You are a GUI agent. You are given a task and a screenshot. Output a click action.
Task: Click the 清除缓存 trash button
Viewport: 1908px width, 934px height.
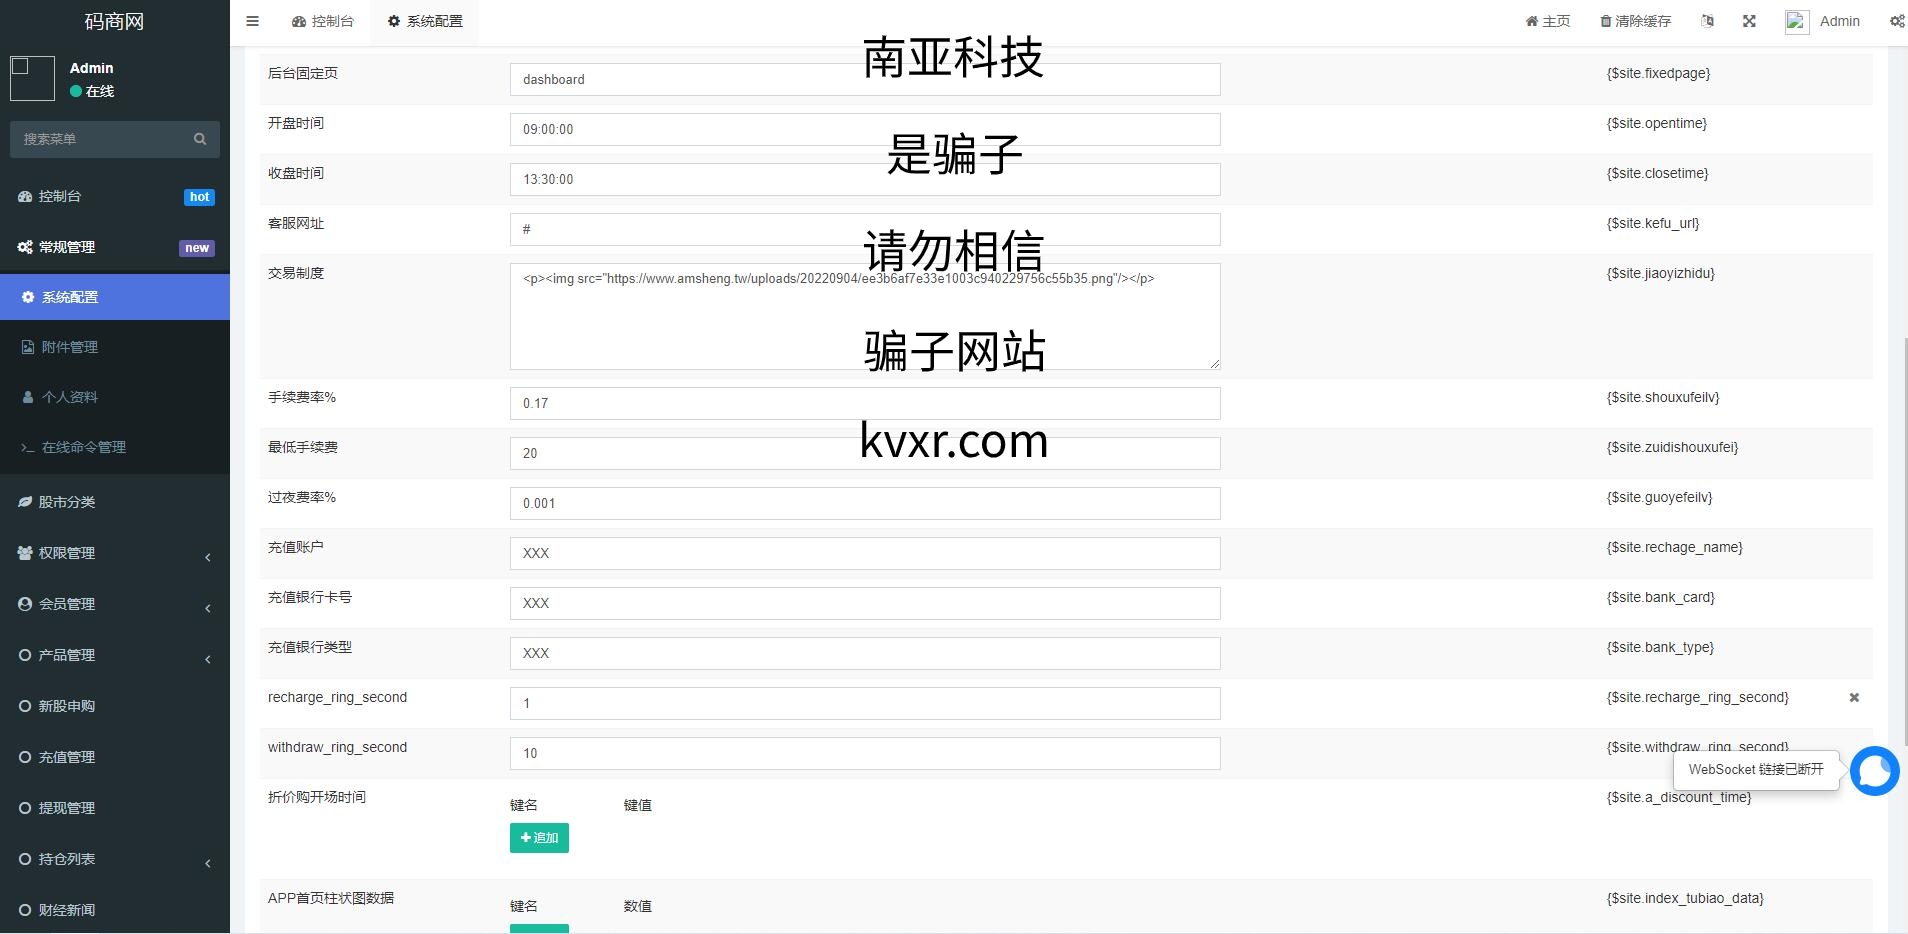click(1635, 21)
